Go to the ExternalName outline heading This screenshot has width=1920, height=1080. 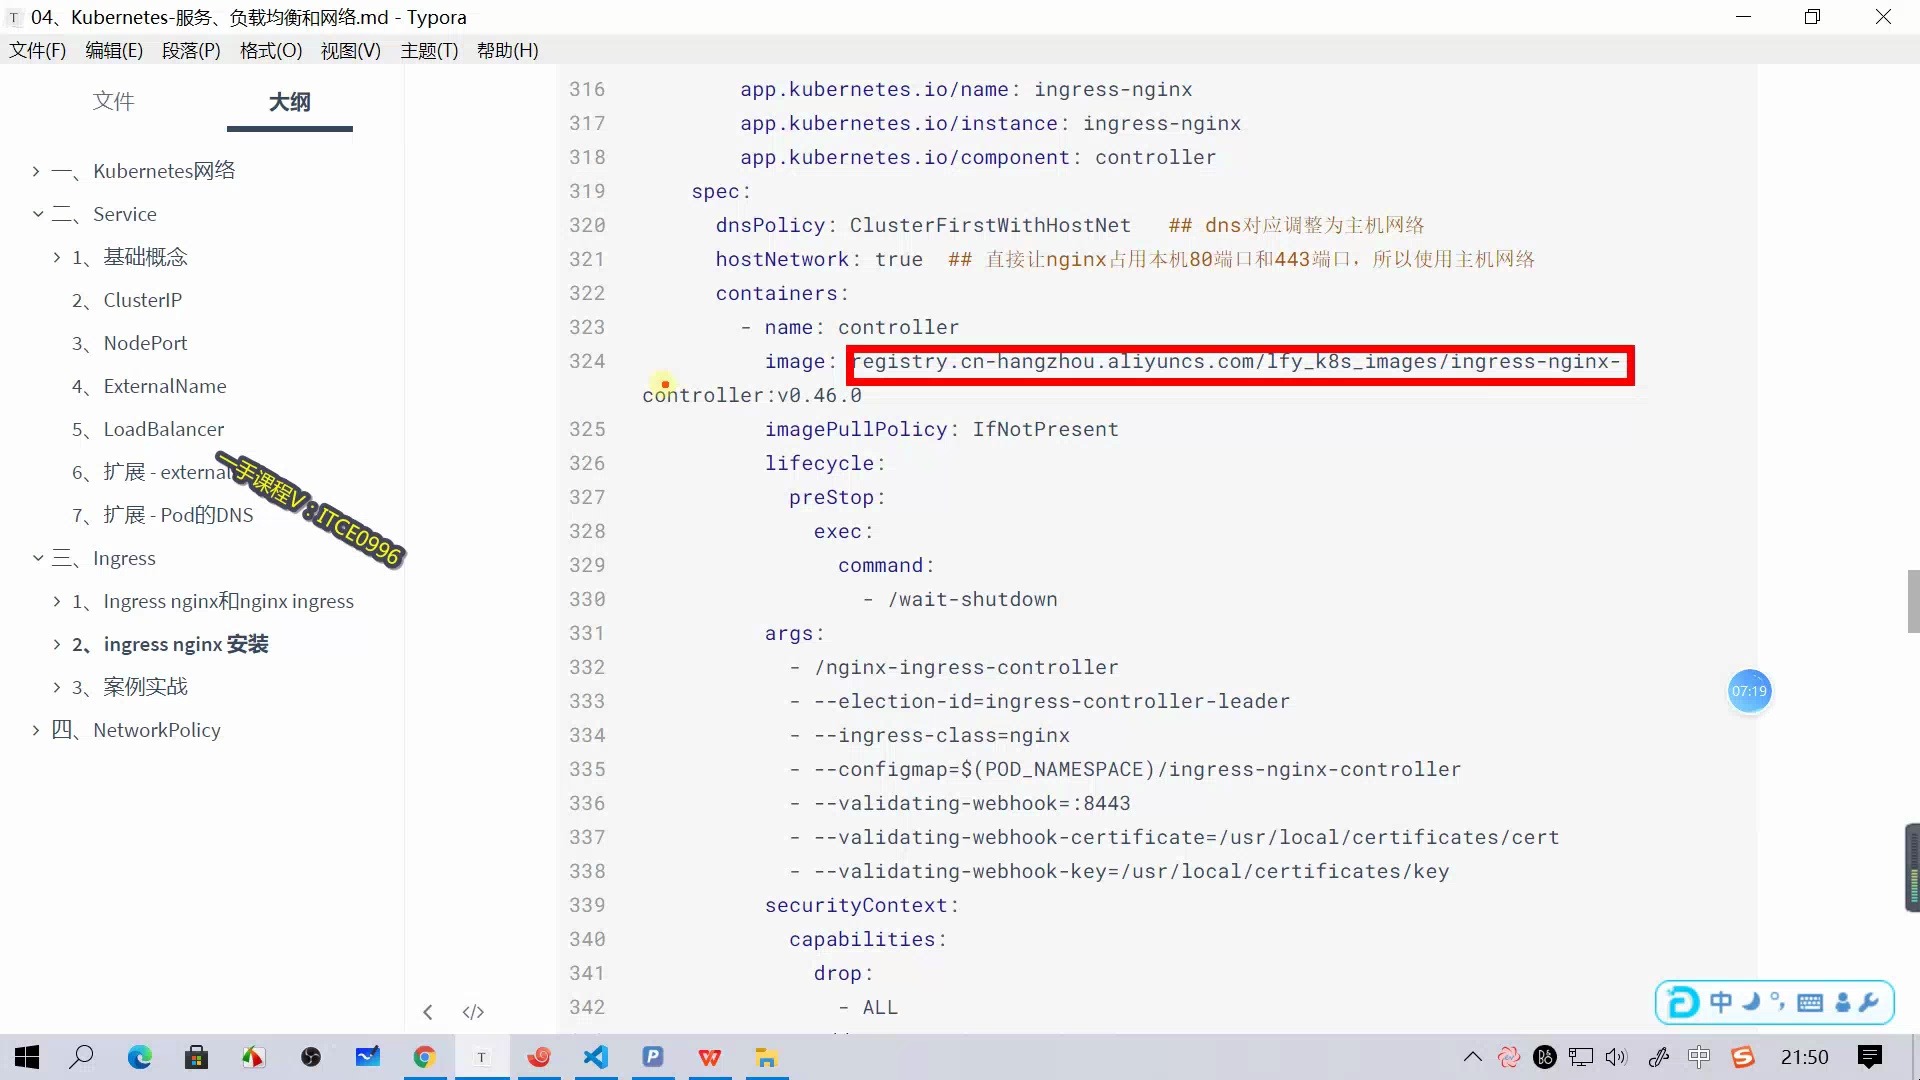tap(164, 386)
